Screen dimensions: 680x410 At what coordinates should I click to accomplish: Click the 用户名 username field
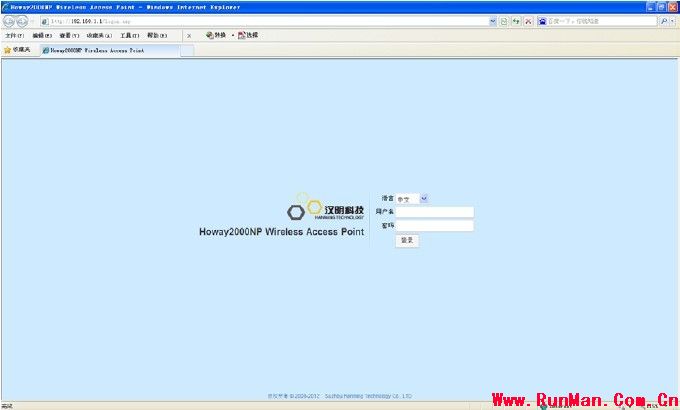click(x=435, y=212)
